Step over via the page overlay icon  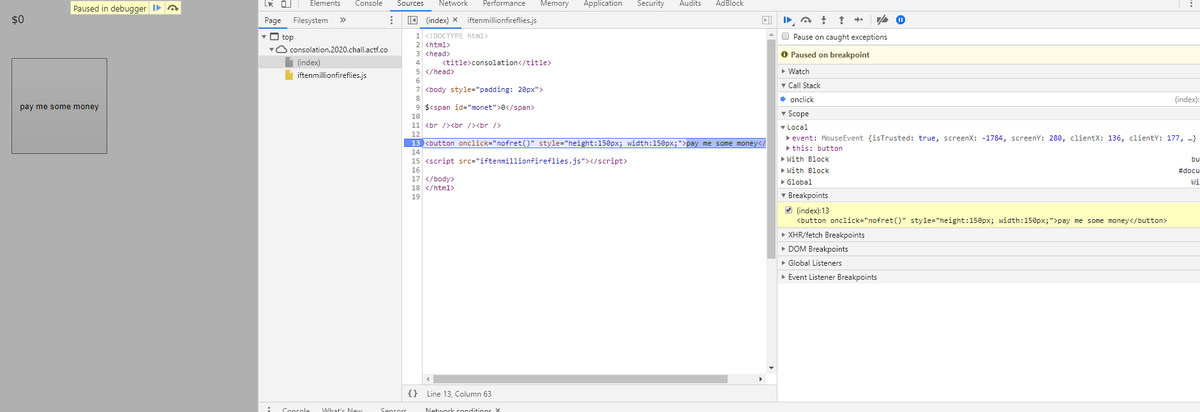(172, 8)
